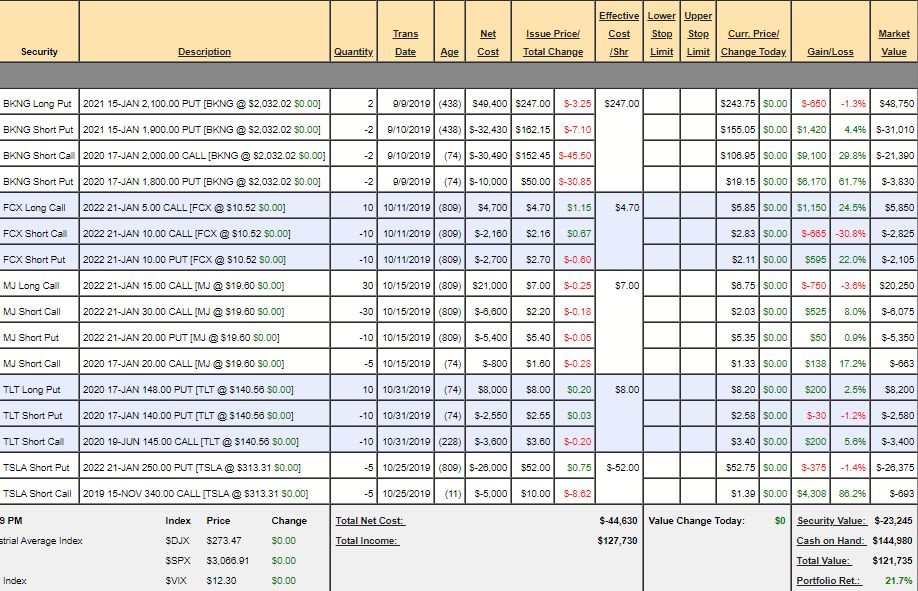Click the Net Cost column header
The image size is (918, 591).
click(x=488, y=43)
